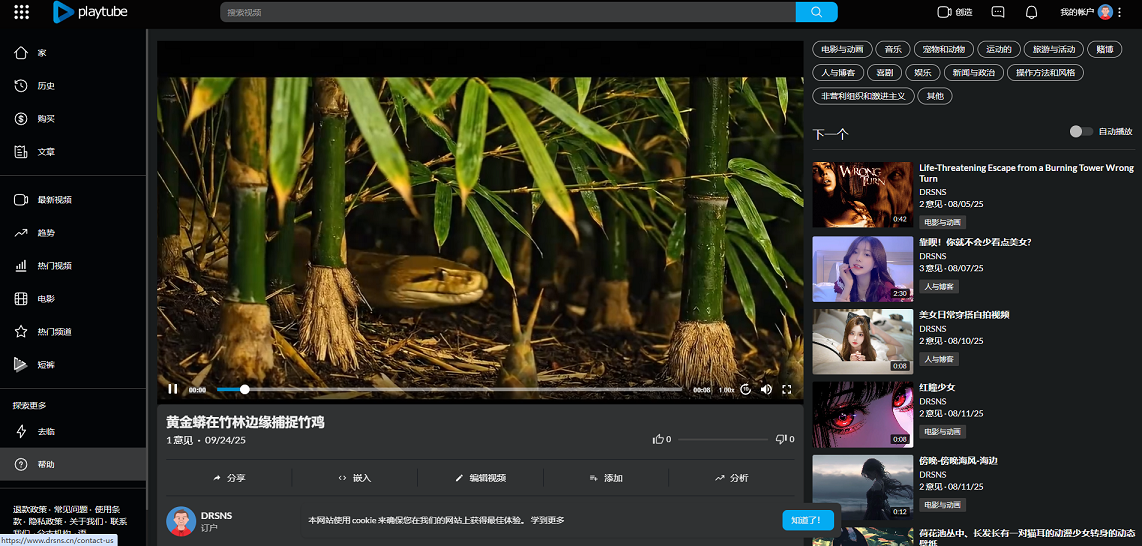Open the 1.00x playback speed selector
Image resolution: width=1142 pixels, height=546 pixels.
pyautogui.click(x=726, y=390)
